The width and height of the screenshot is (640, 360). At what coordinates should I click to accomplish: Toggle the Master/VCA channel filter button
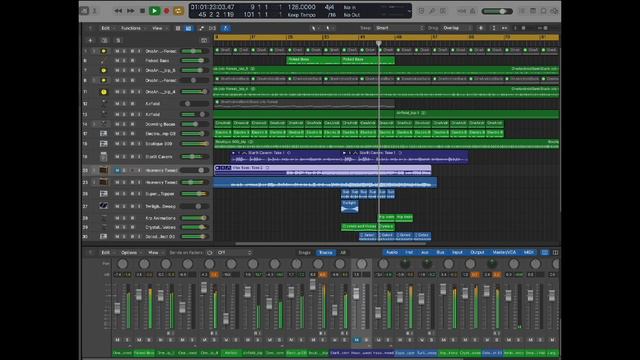point(504,253)
